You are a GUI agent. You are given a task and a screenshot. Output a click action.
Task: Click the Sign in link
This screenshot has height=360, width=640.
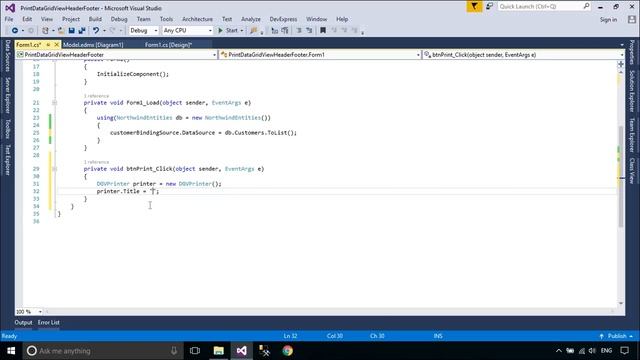click(x=608, y=20)
